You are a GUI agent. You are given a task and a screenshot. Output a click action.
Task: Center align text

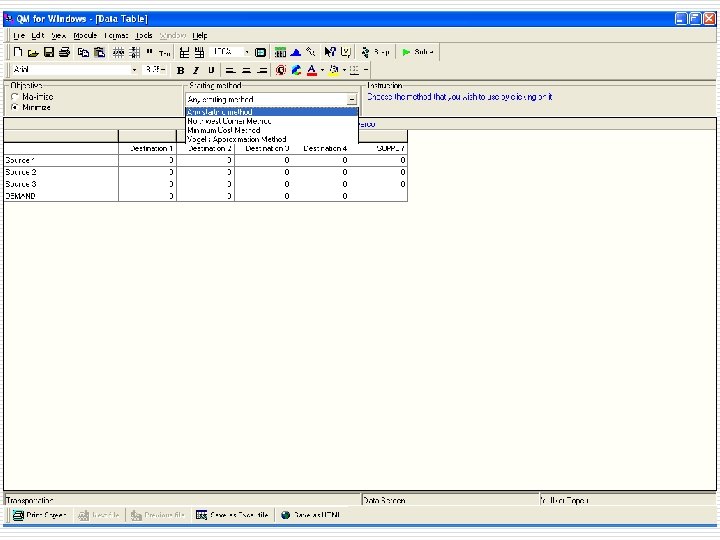point(247,70)
